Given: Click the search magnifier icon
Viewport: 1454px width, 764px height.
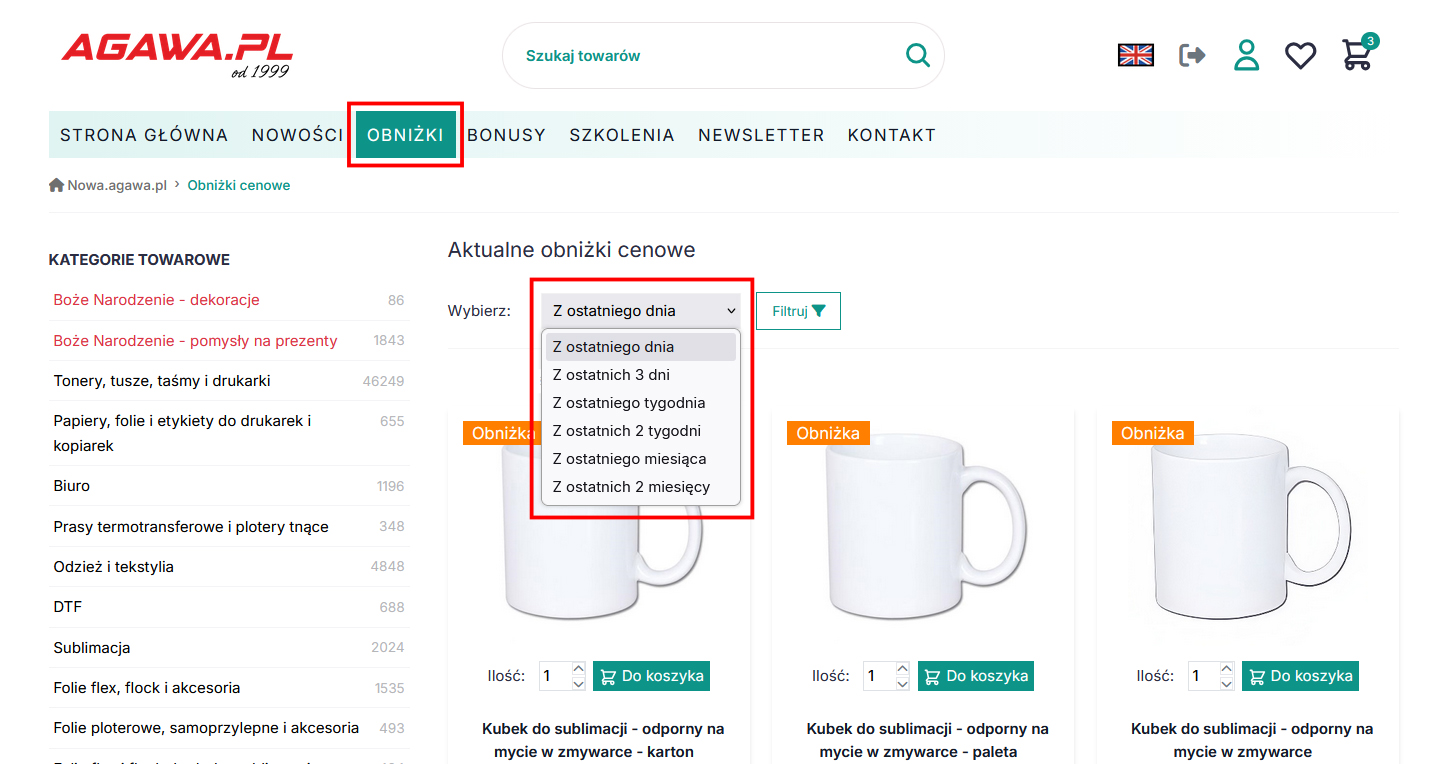Looking at the screenshot, I should click(917, 55).
